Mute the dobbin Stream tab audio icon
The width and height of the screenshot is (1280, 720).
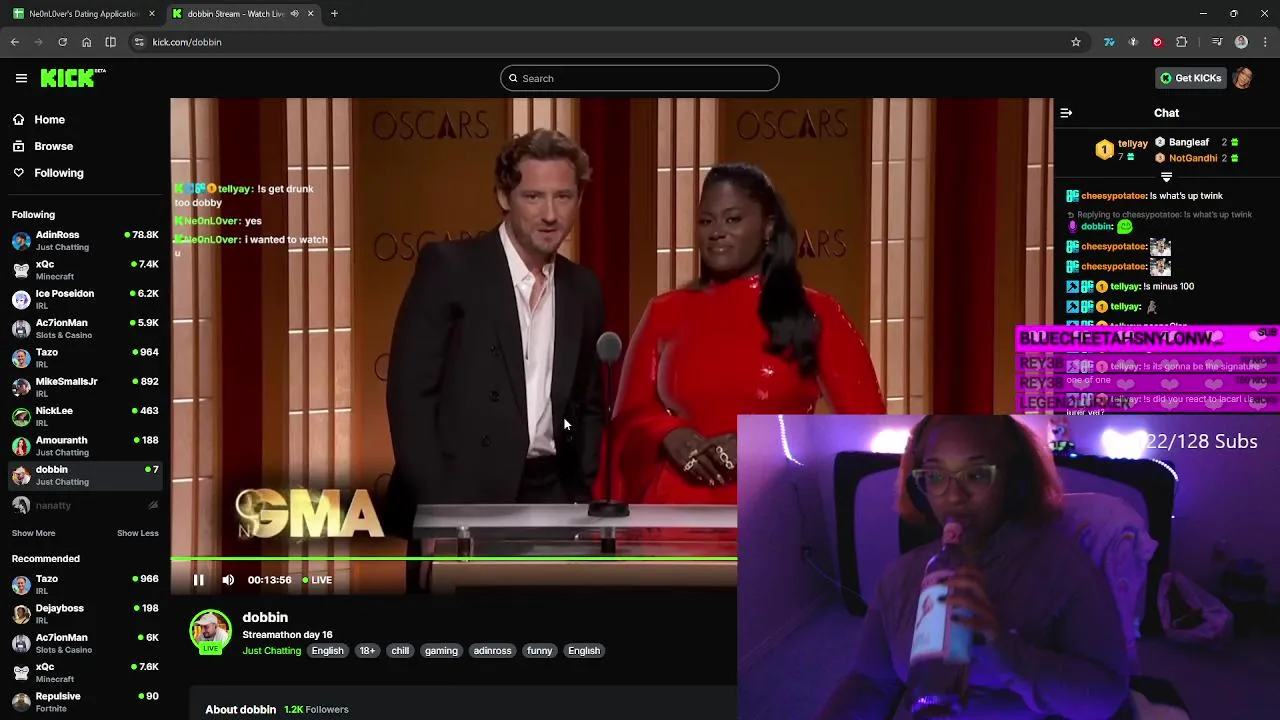pyautogui.click(x=294, y=14)
